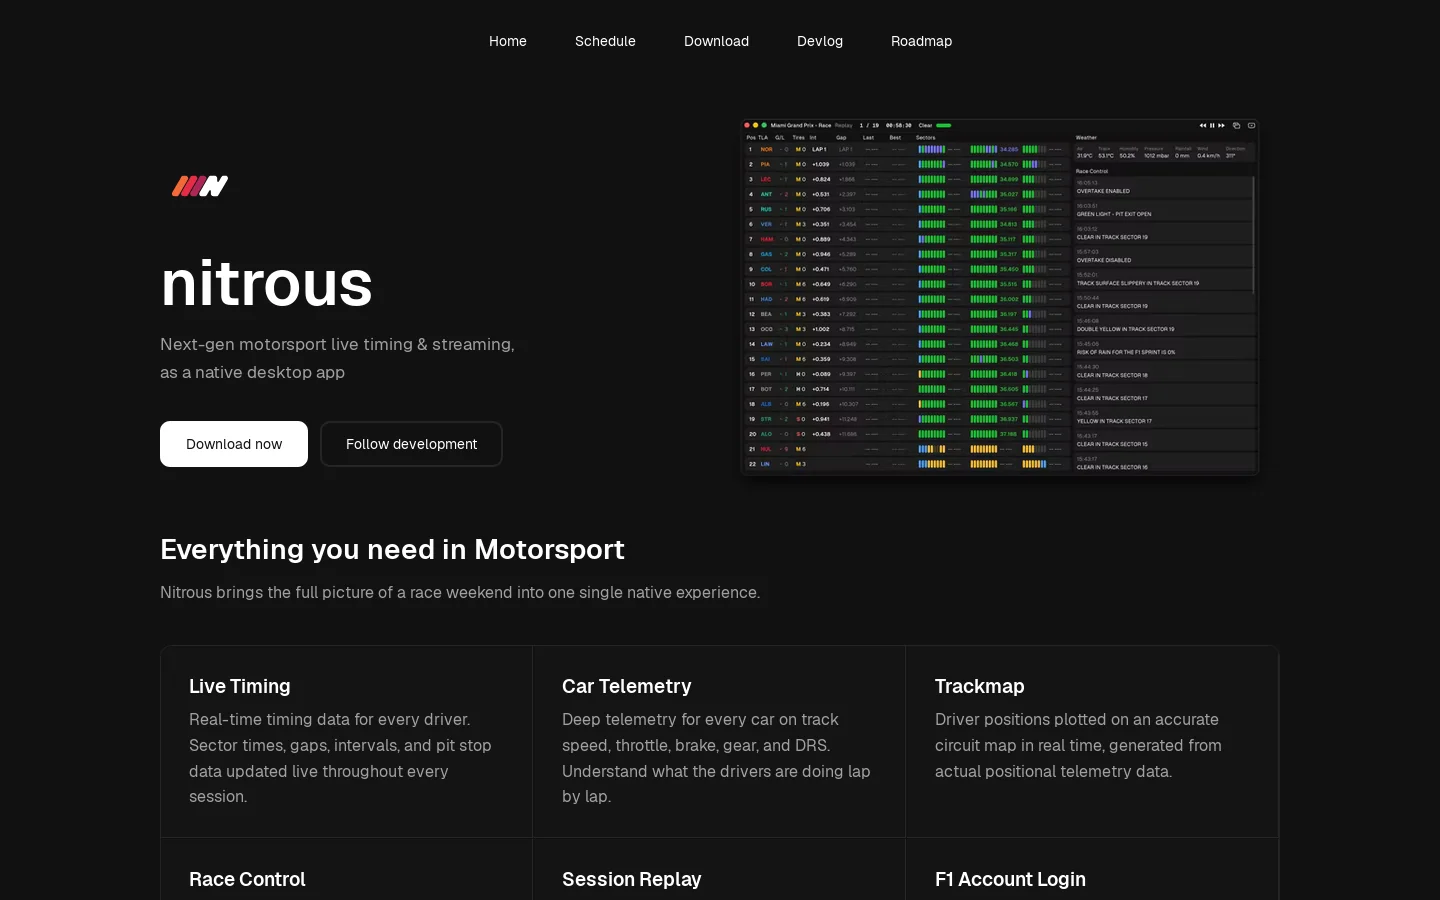This screenshot has width=1440, height=900.
Task: Click the F1 Account Login heading
Action: (x=1010, y=879)
